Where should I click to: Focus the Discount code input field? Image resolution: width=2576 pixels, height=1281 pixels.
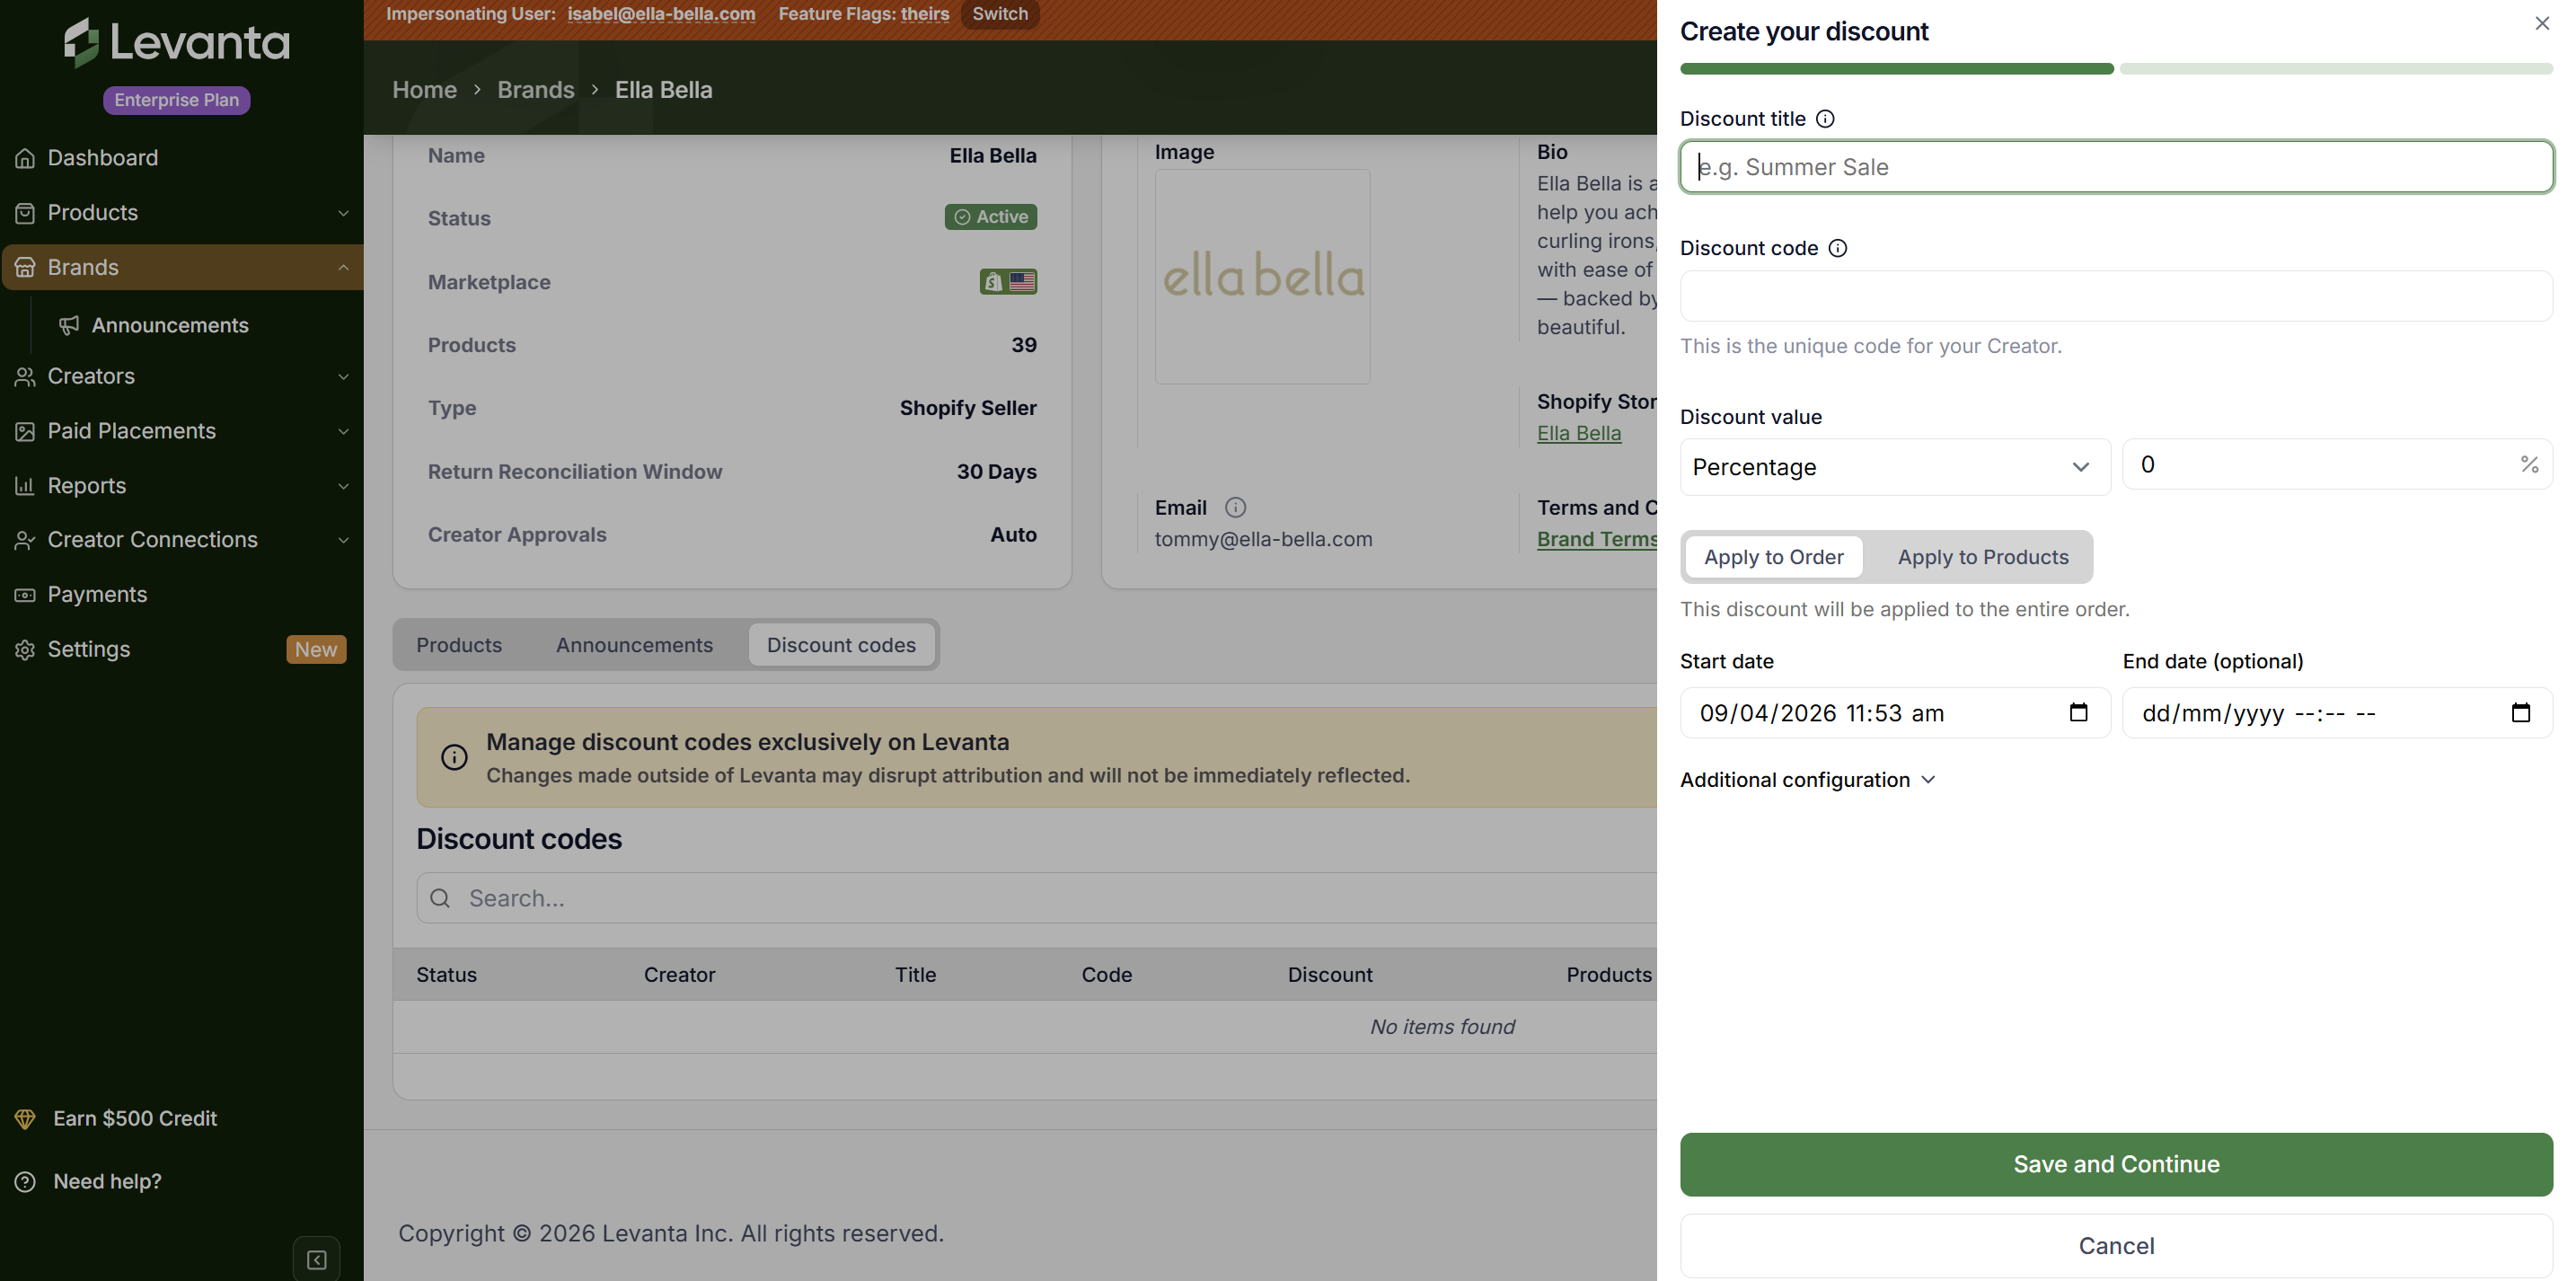coord(2116,296)
